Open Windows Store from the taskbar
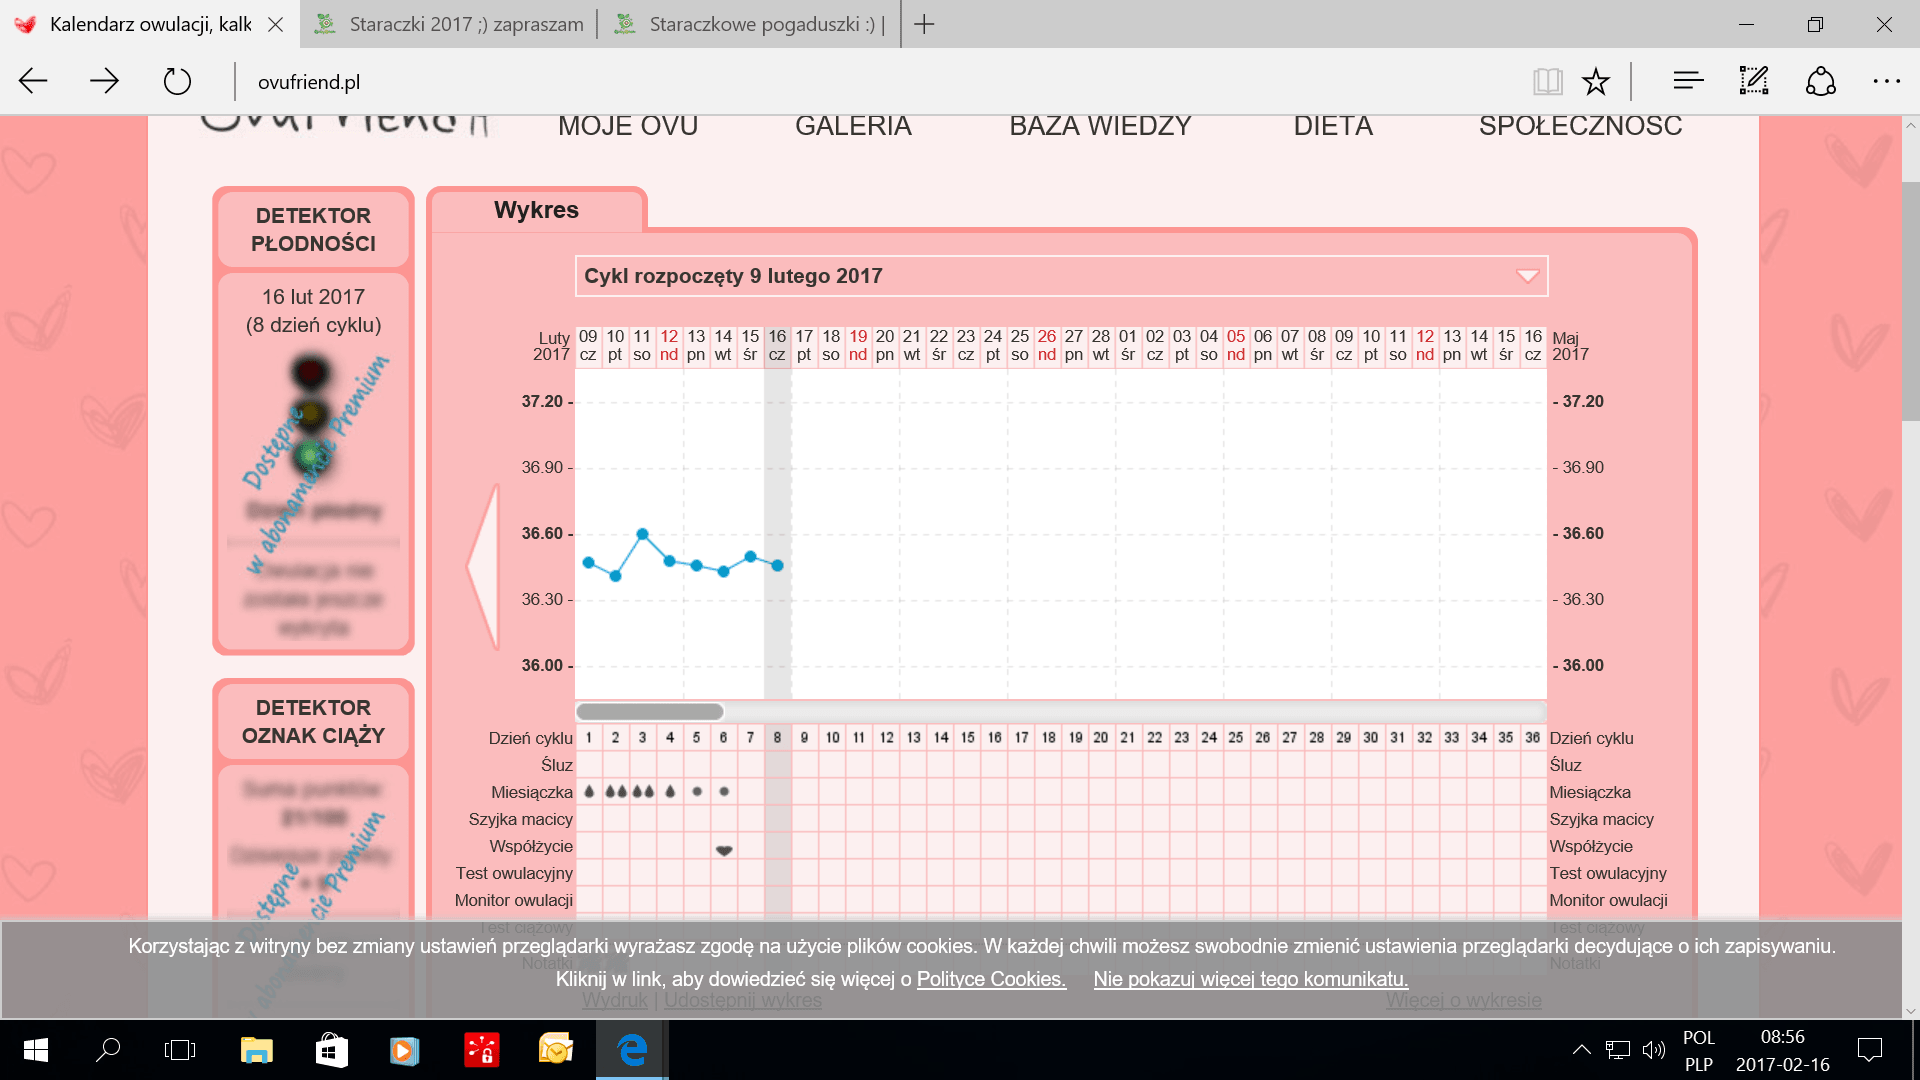The height and width of the screenshot is (1080, 1920). (331, 1050)
